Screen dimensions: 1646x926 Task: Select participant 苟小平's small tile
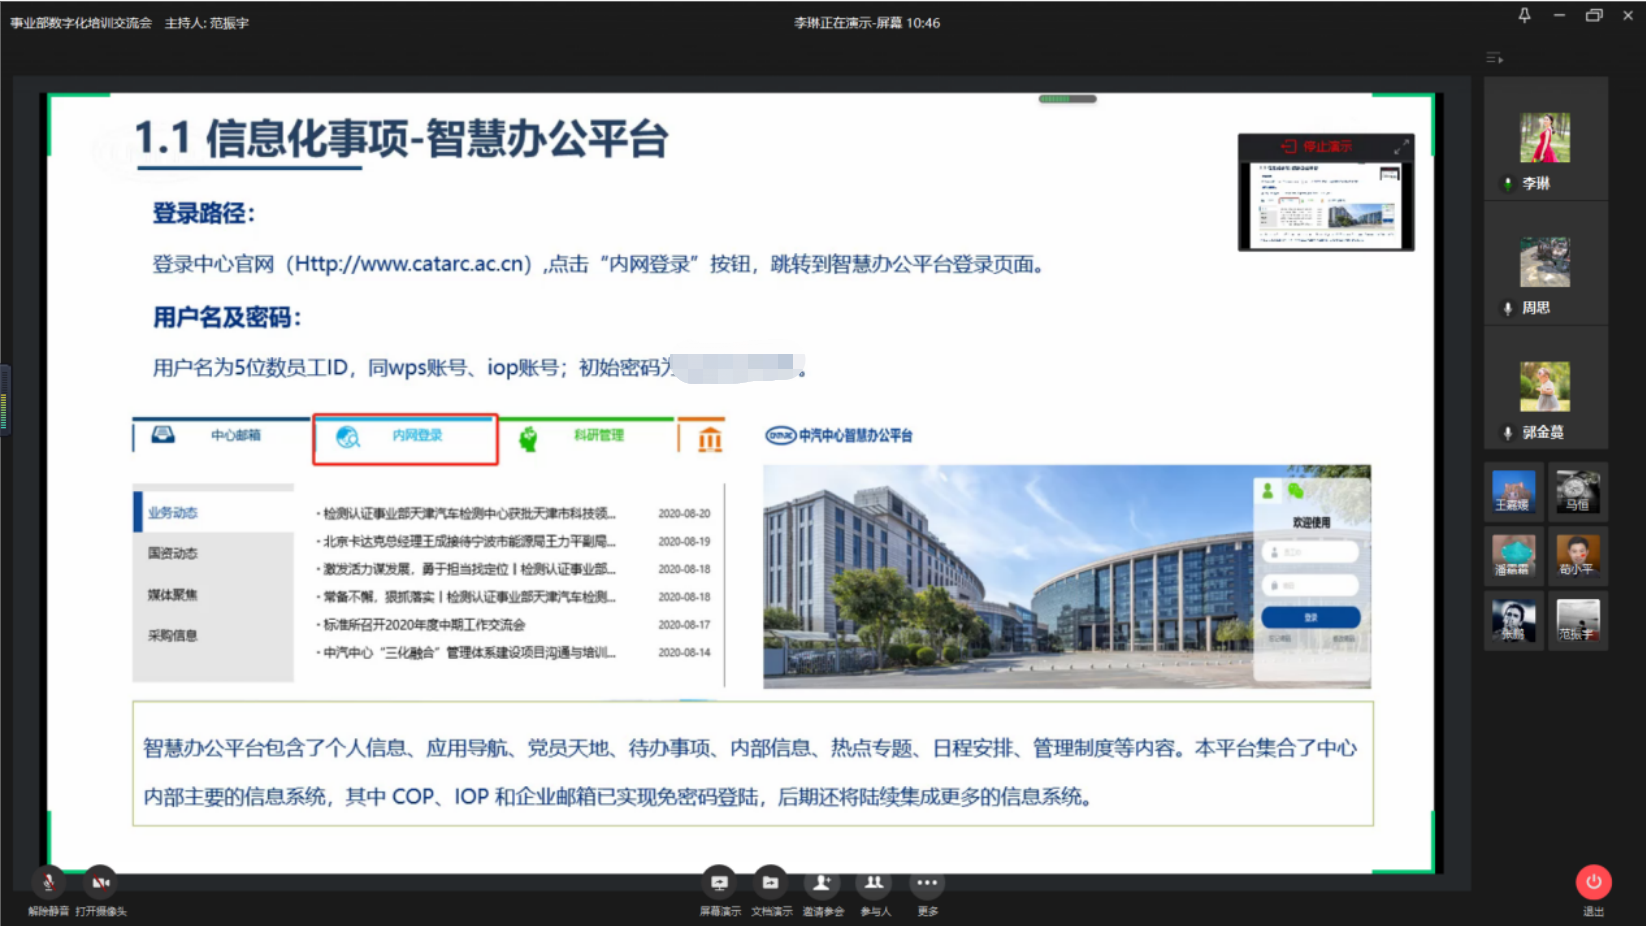point(1578,555)
